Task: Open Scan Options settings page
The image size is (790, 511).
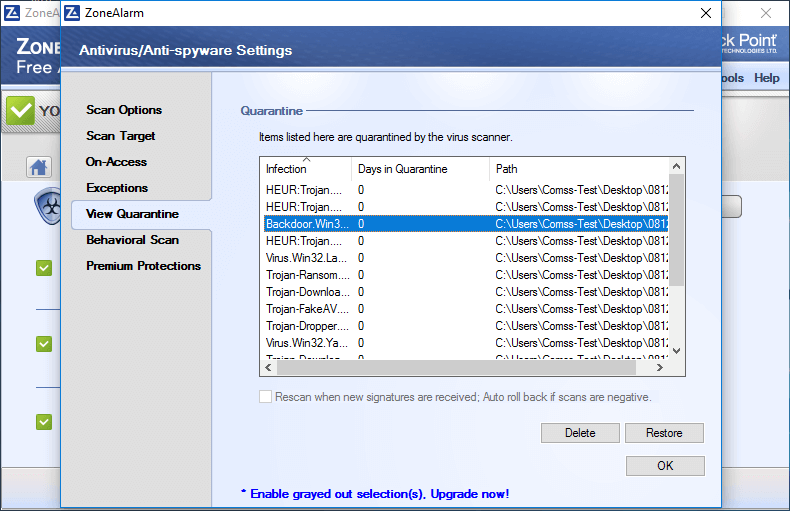Action: 124,110
